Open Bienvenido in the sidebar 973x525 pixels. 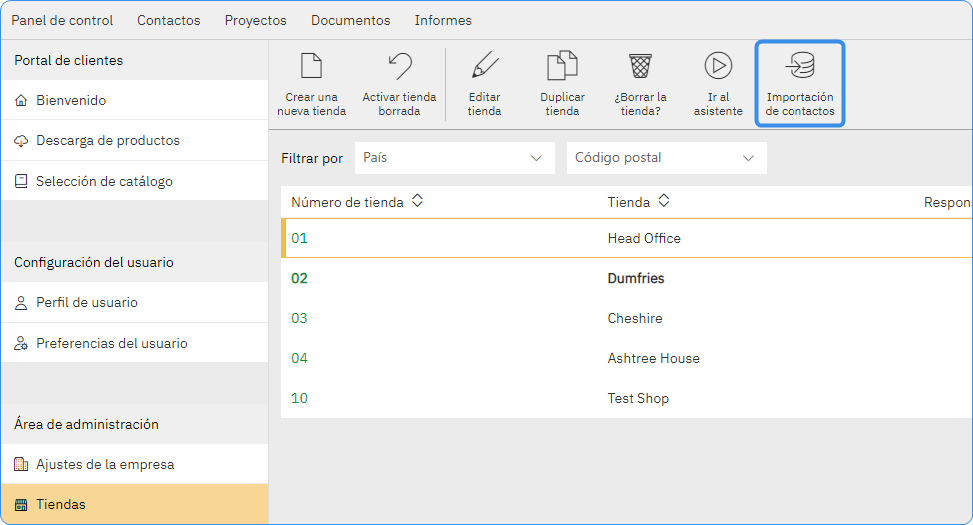71,101
